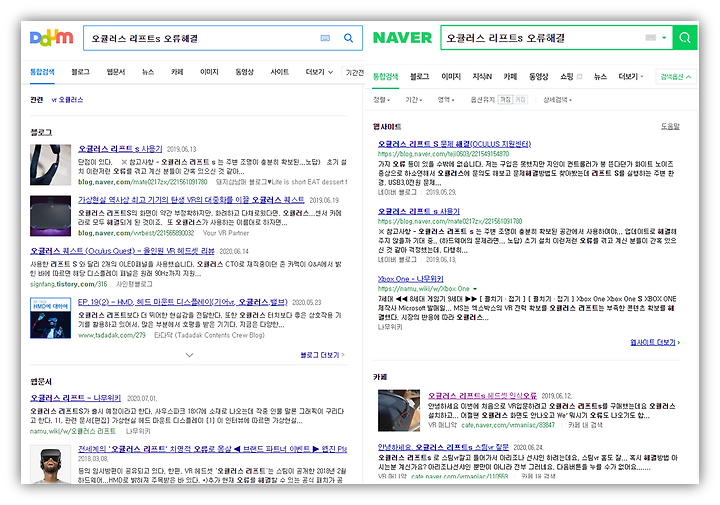Select Daum 통합검색 tab
Viewport: 720px width, 505px height.
[42, 72]
